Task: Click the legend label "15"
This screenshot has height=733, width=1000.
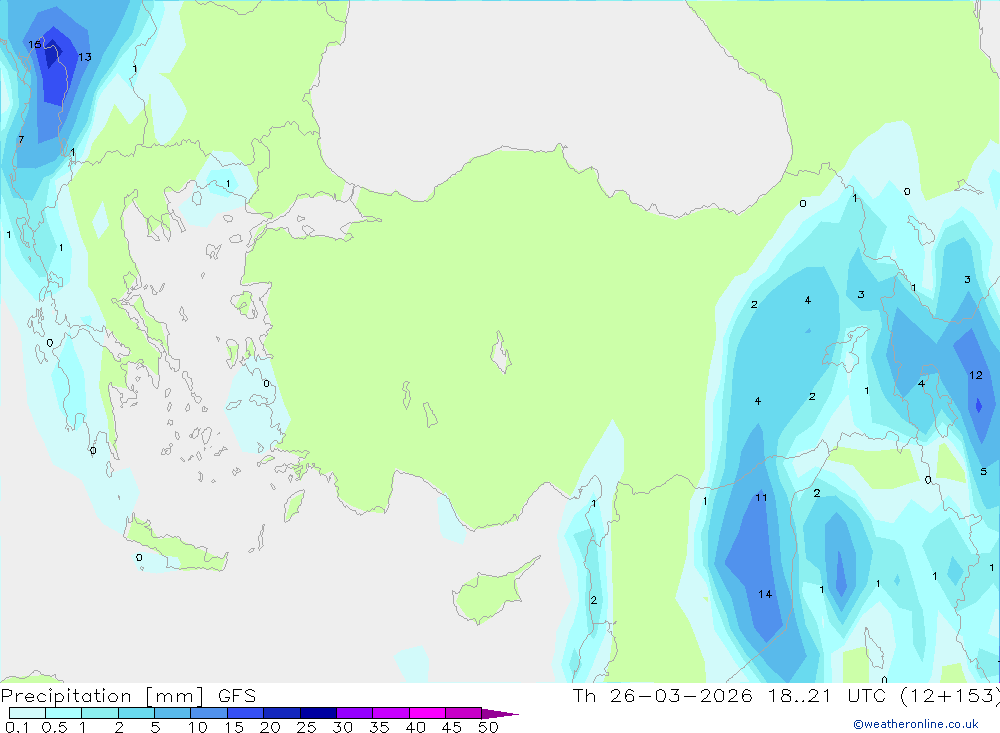Action: click(234, 727)
